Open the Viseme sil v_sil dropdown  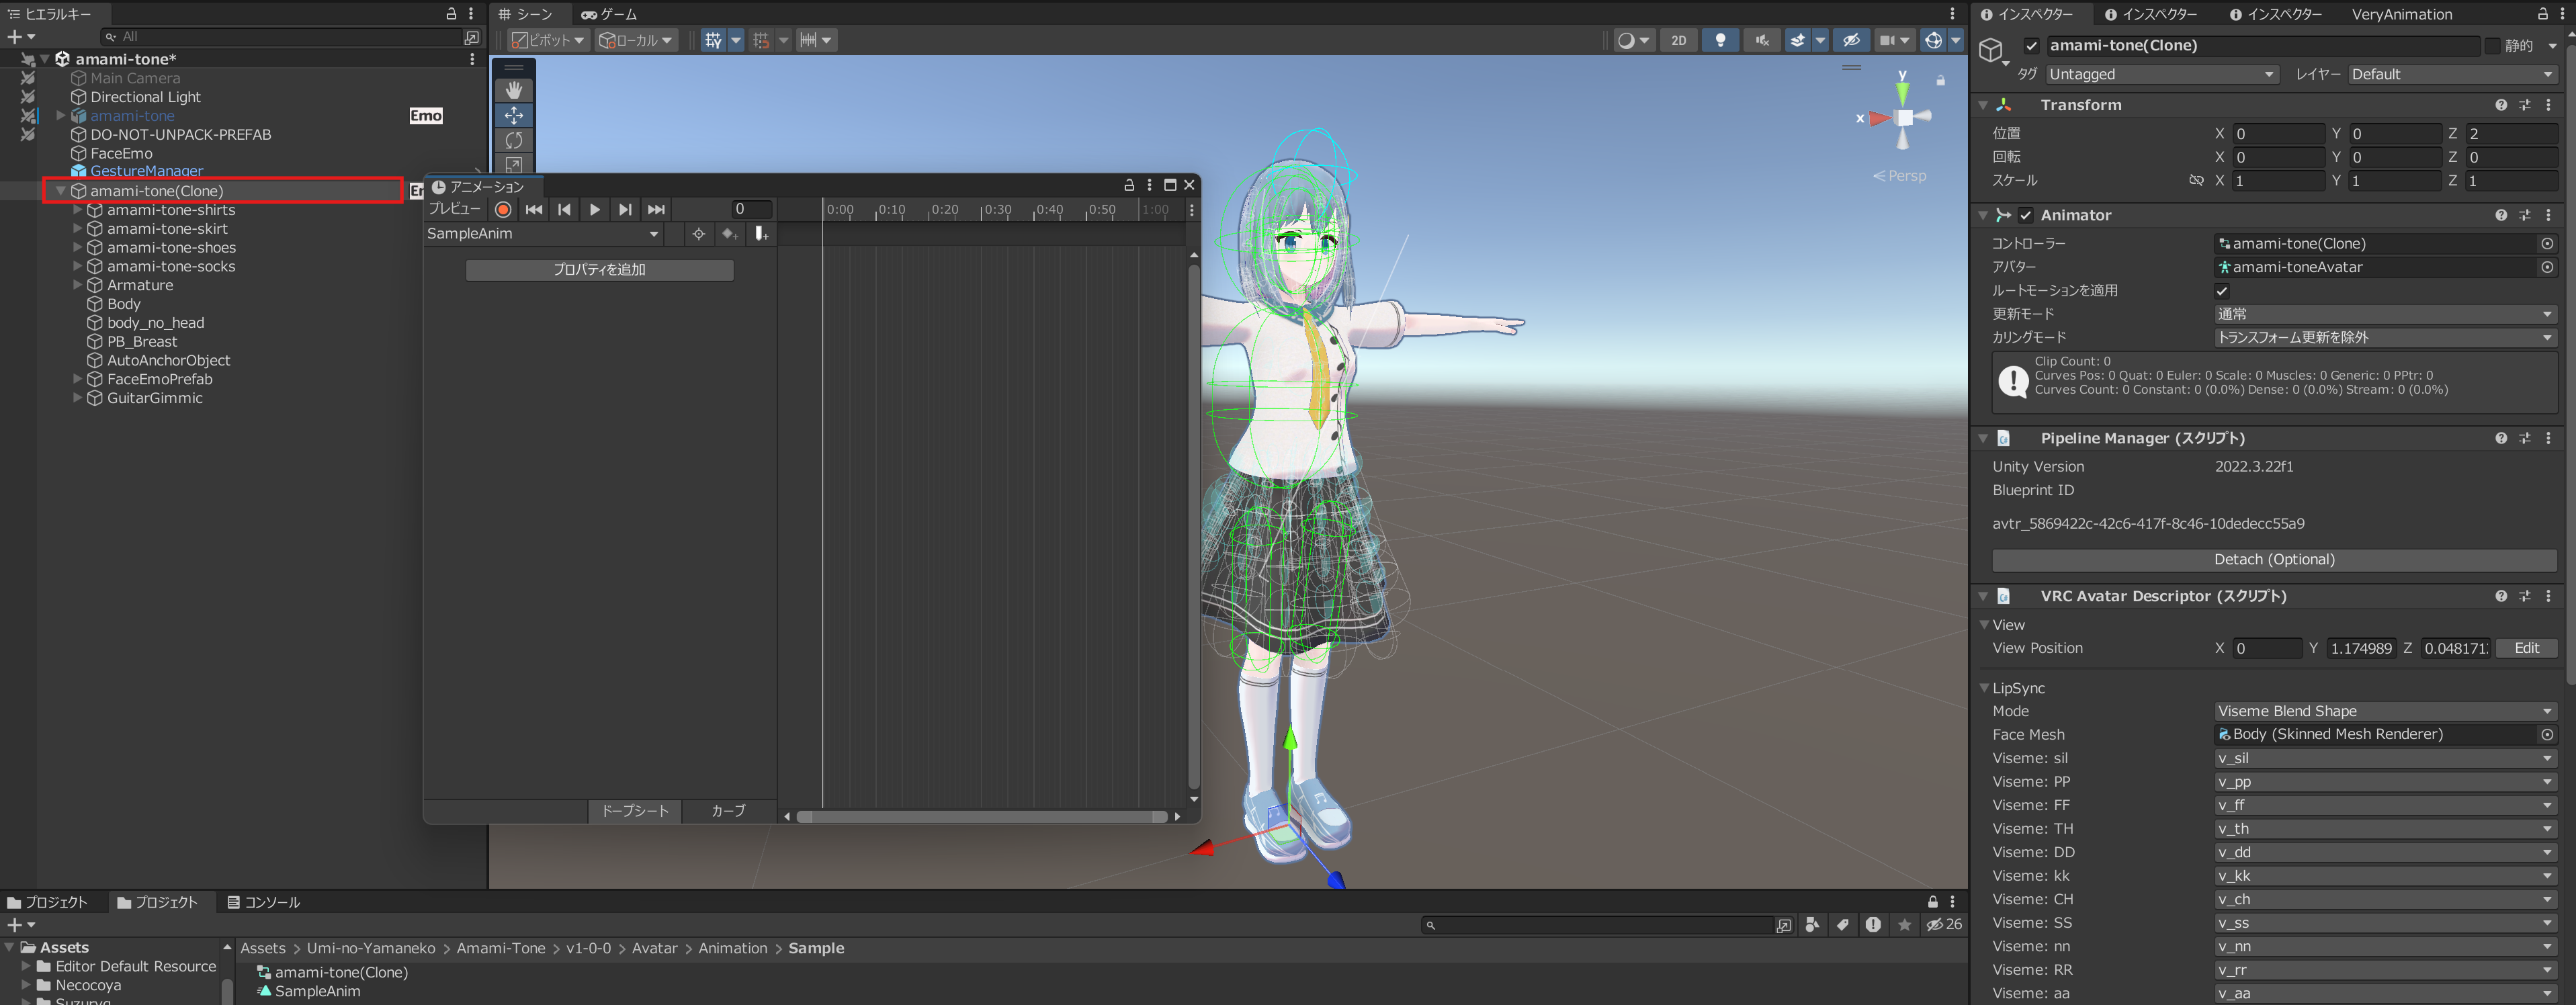click(x=2385, y=758)
